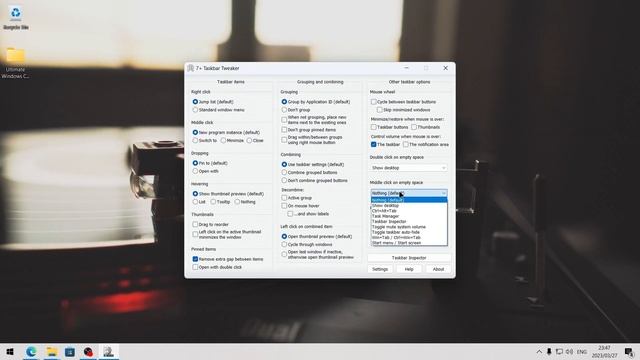Open the notification center icon
640x360 pixels.
click(x=629, y=351)
